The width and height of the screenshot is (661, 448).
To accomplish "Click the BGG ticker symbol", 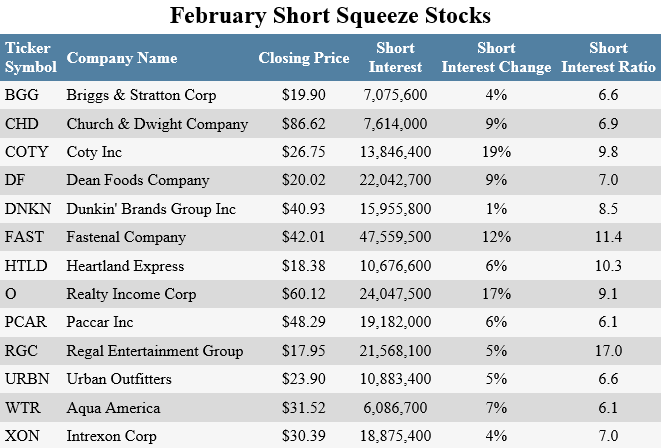I will pyautogui.click(x=22, y=96).
